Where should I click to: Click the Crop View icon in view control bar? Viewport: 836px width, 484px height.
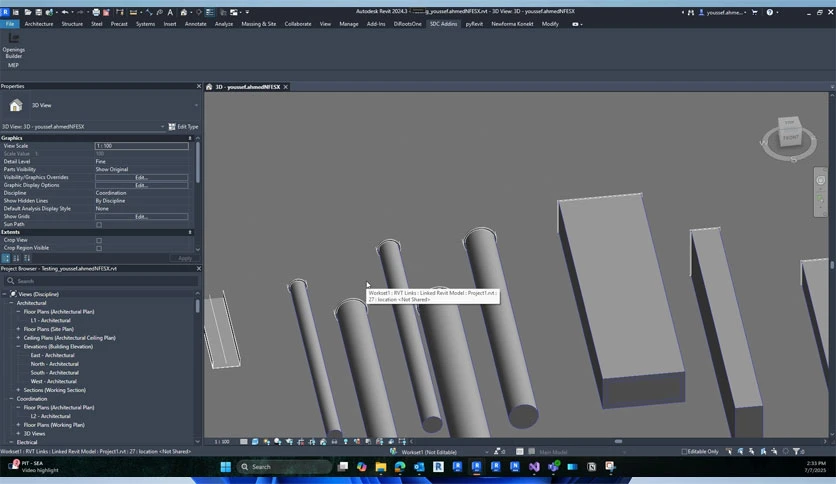[301, 441]
